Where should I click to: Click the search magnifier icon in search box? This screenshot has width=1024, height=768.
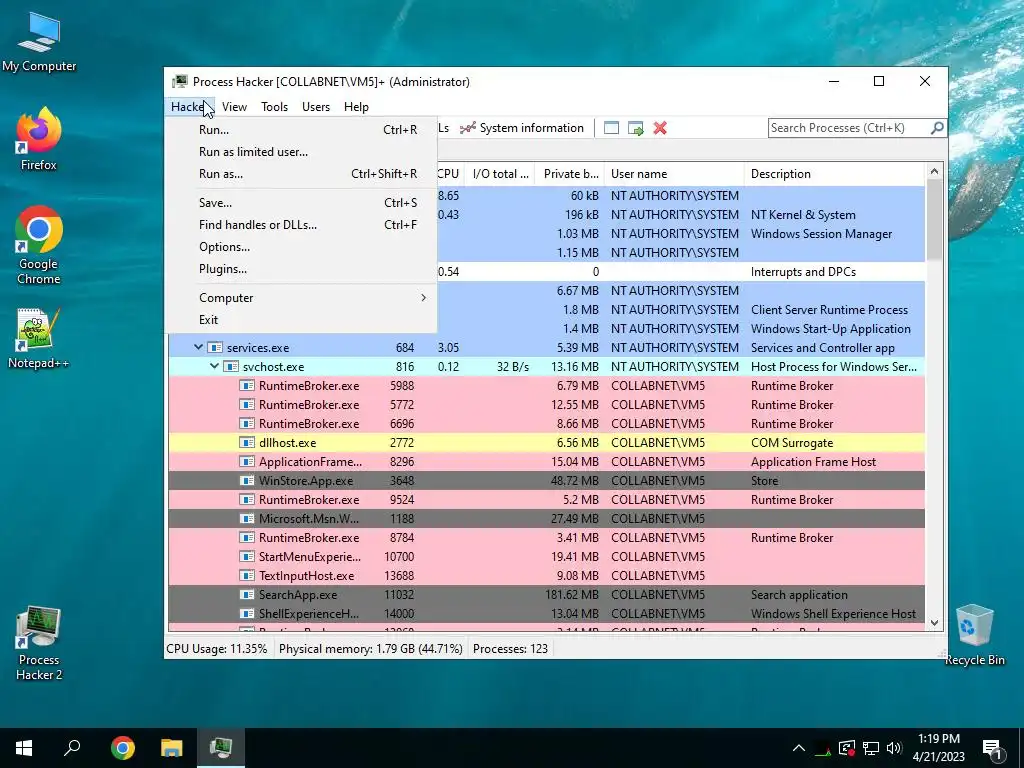click(937, 128)
